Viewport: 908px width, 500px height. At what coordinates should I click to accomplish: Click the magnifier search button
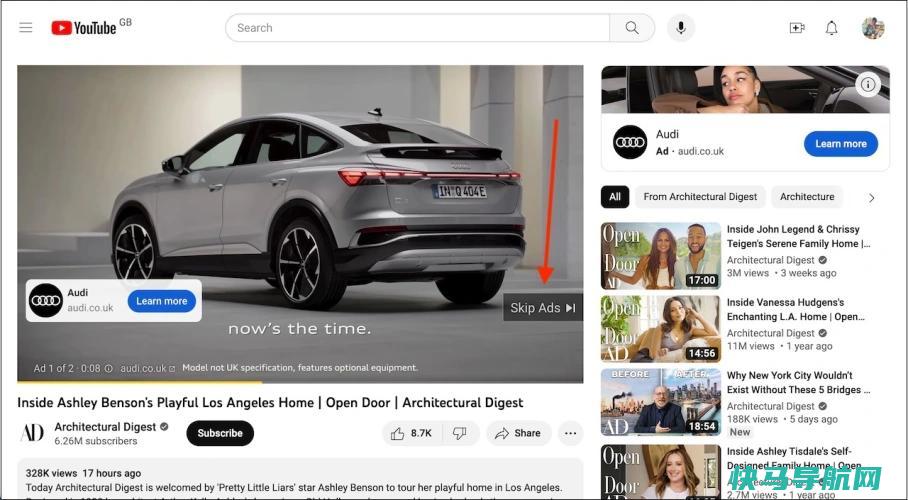pyautogui.click(x=632, y=28)
